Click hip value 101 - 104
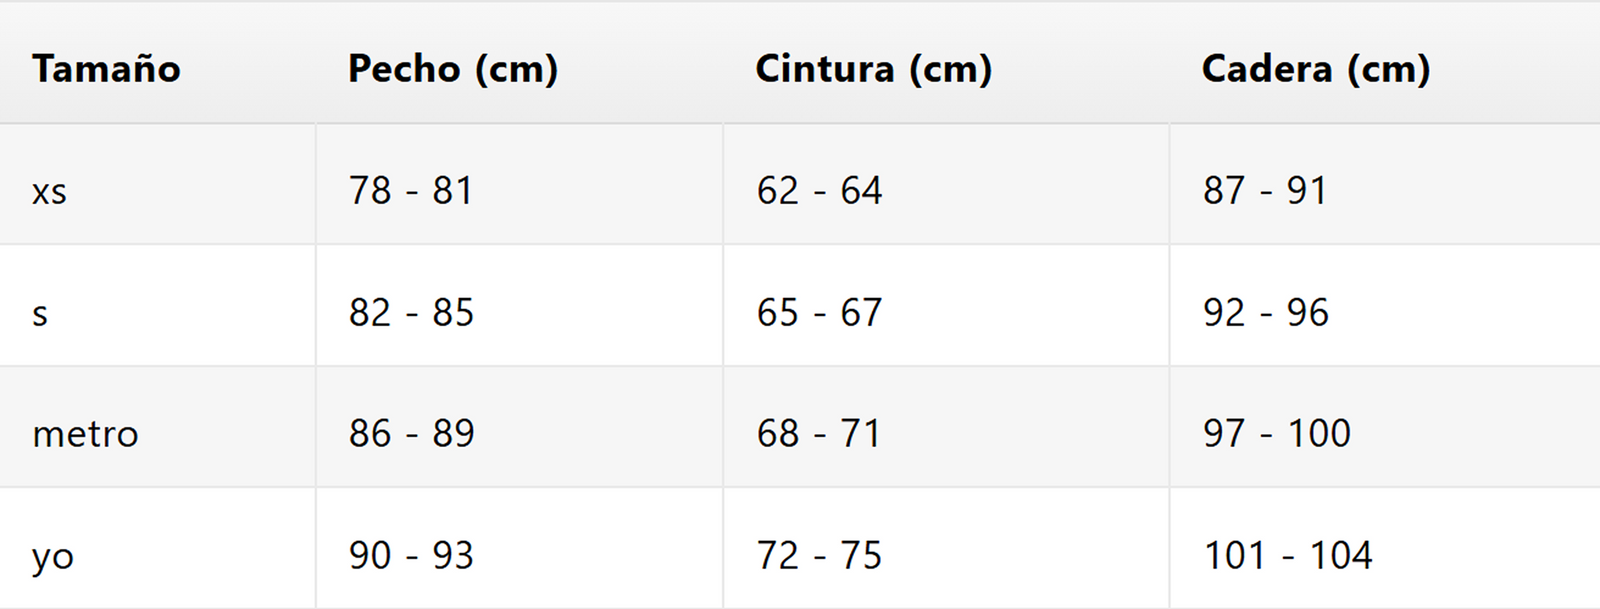 (1288, 555)
